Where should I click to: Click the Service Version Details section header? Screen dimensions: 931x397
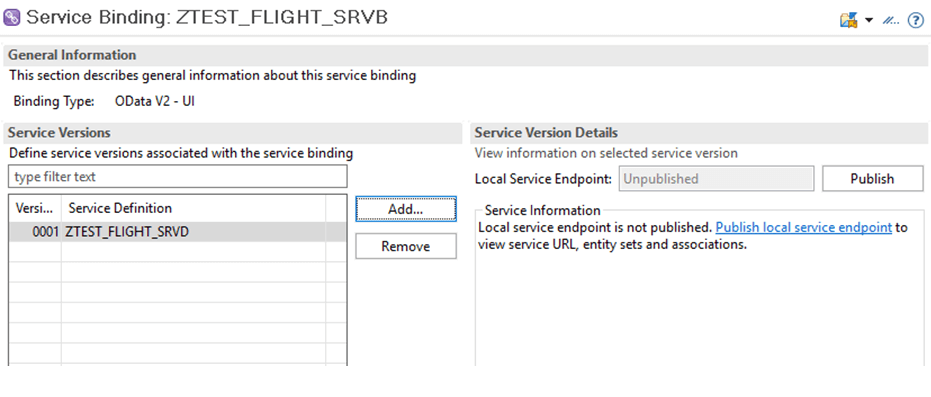(x=699, y=134)
